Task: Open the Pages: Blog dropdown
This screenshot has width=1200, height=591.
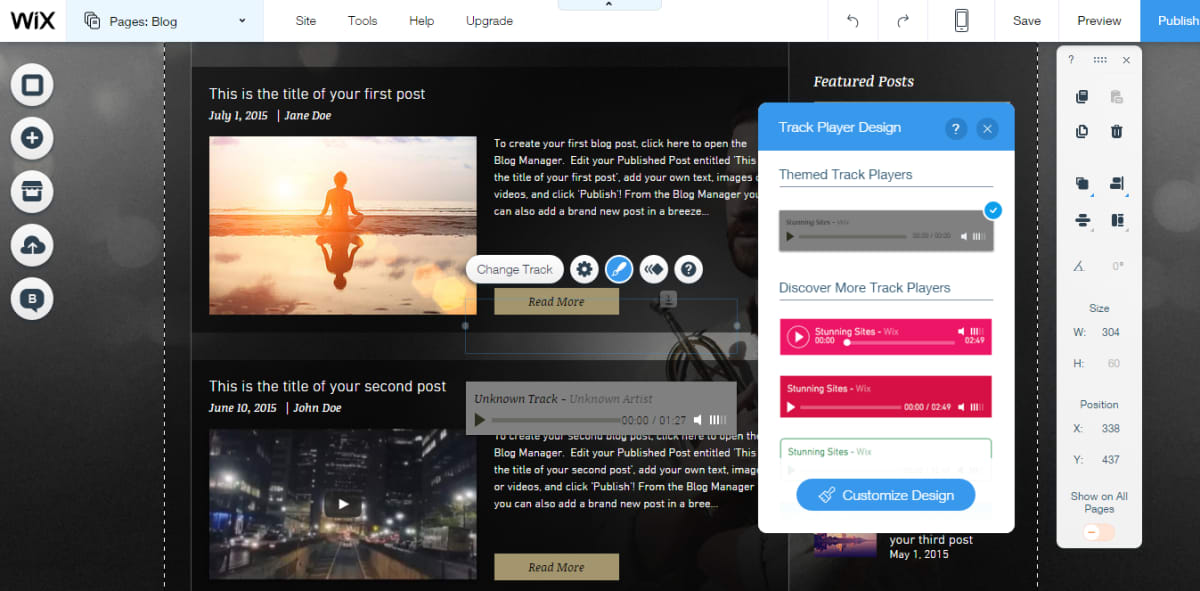Action: (165, 20)
